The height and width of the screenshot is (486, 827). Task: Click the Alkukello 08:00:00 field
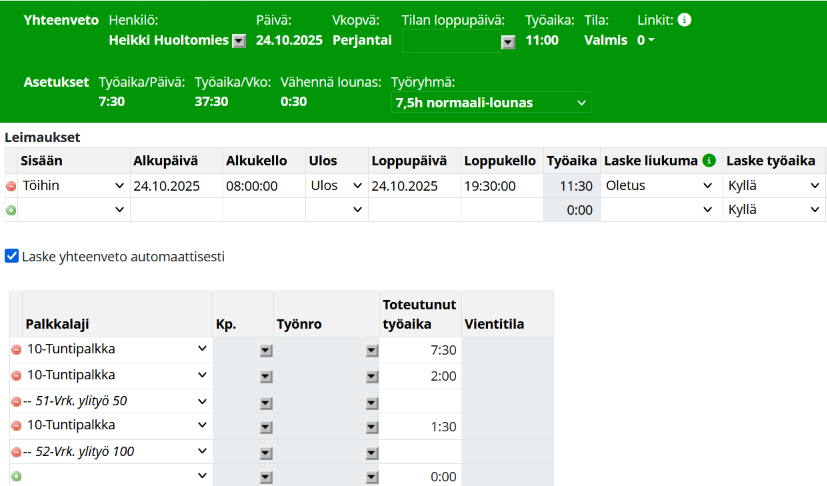[263, 186]
